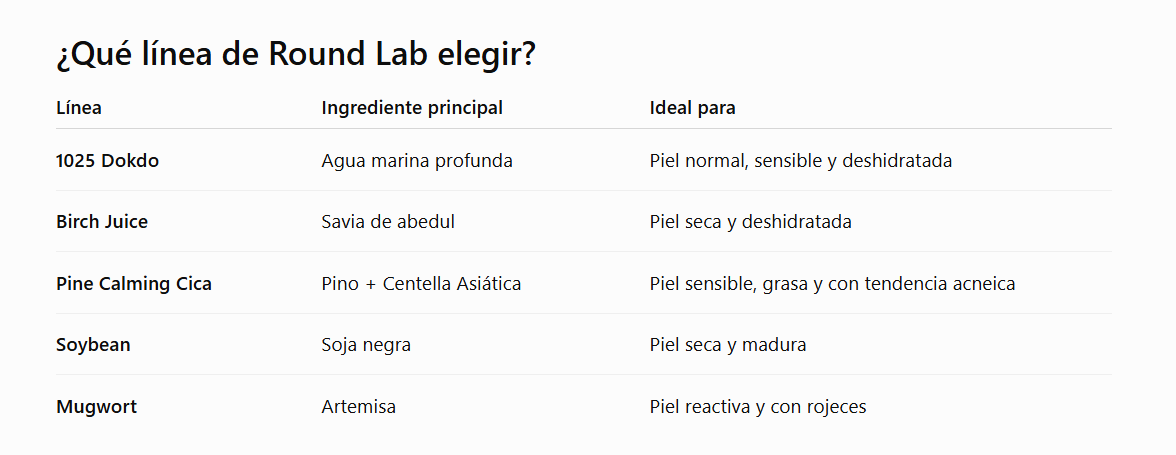
Task: Select the 'Agua marina profunda' ingredient cell
Action: pyautogui.click(x=417, y=160)
